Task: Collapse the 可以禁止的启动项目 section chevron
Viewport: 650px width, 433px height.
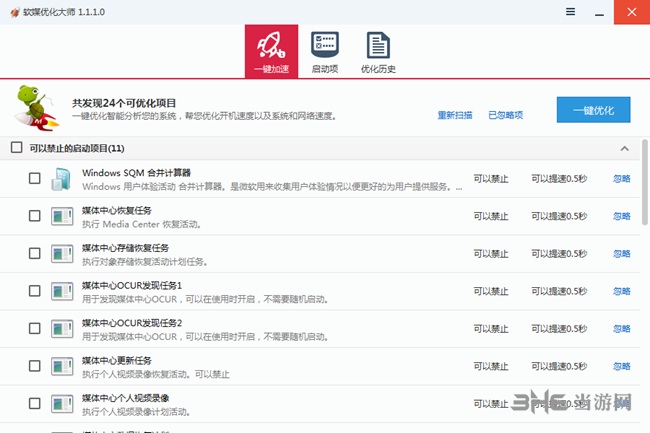Action: [x=625, y=148]
